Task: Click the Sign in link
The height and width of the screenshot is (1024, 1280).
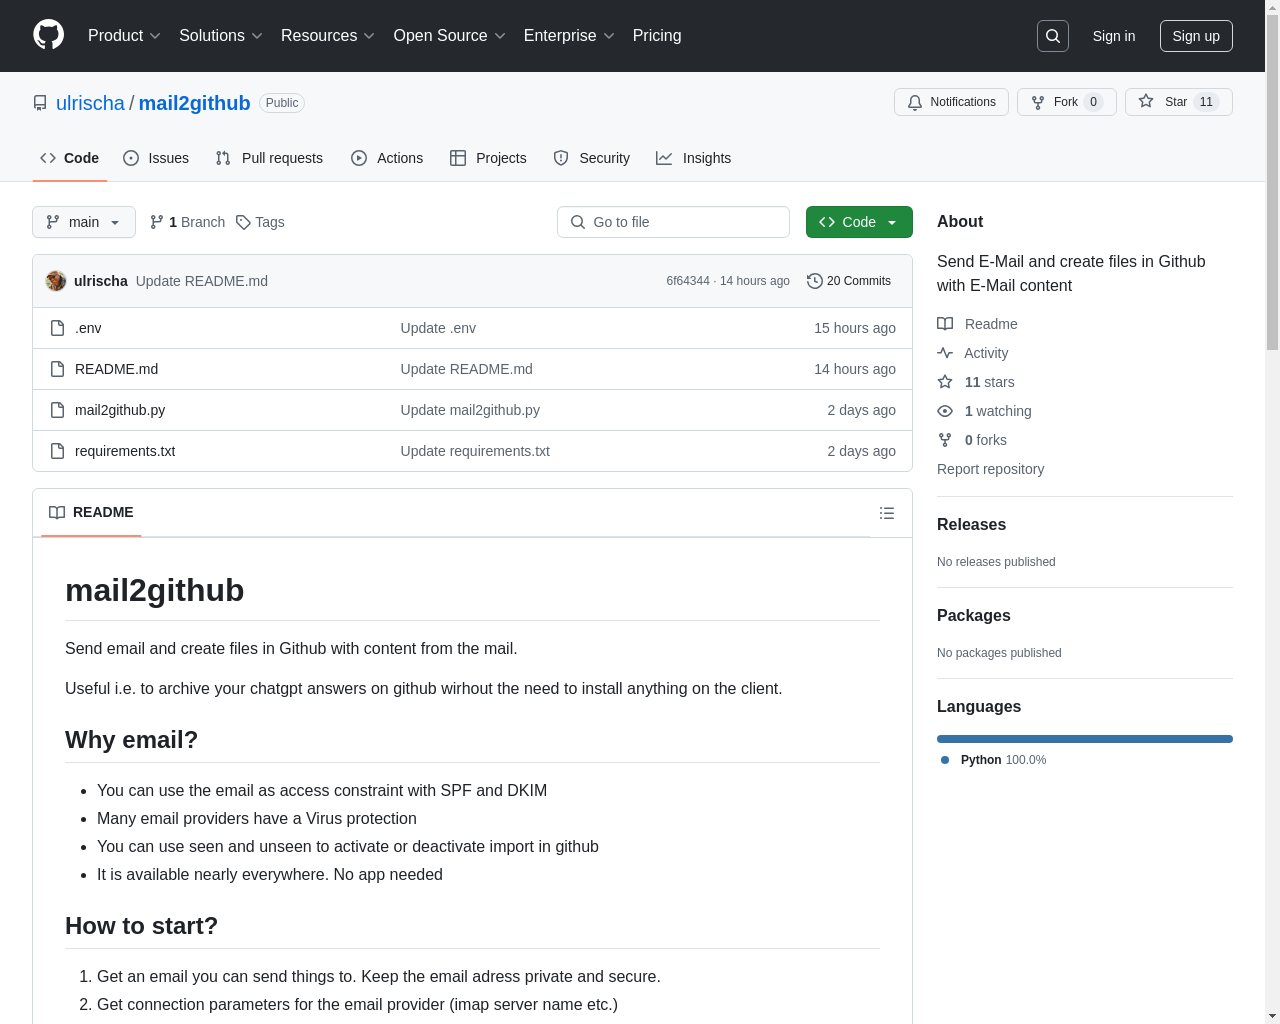Action: point(1114,36)
